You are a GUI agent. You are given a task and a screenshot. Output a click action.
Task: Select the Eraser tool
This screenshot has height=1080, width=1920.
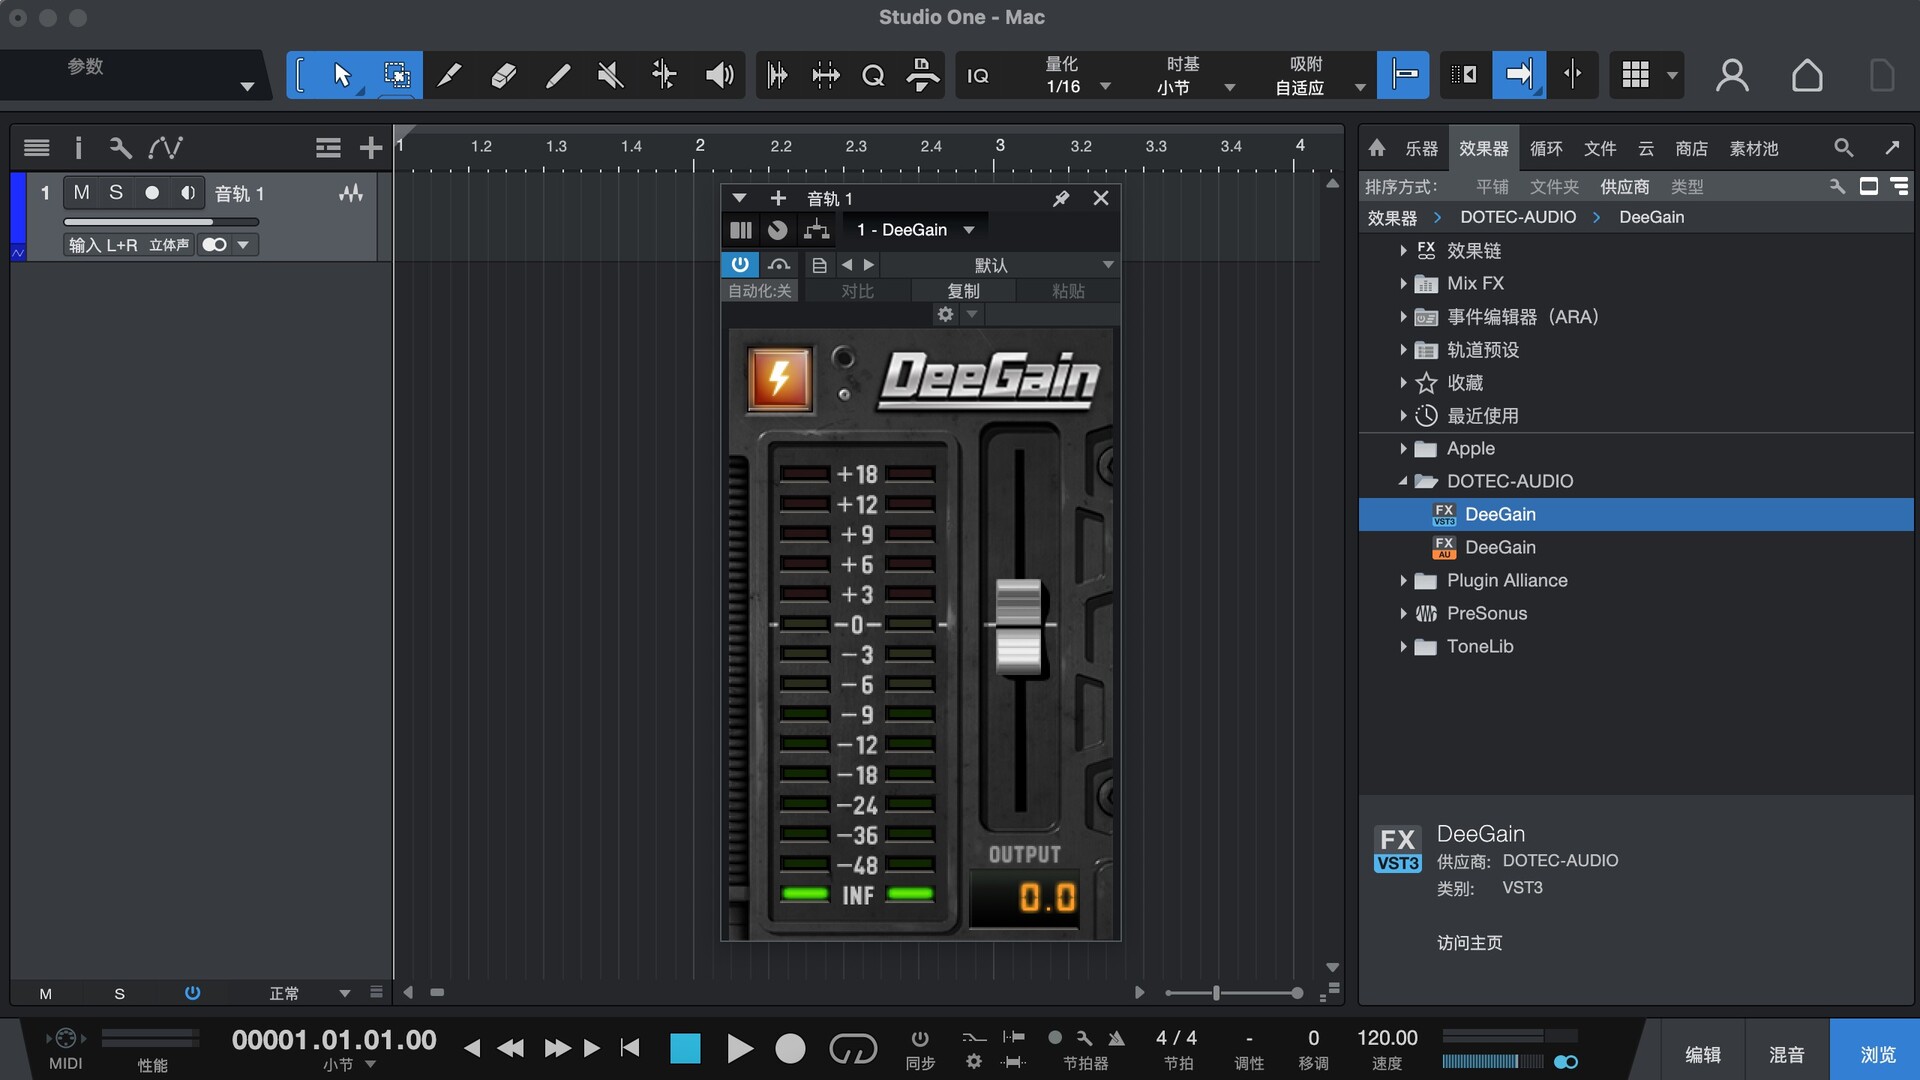point(504,75)
